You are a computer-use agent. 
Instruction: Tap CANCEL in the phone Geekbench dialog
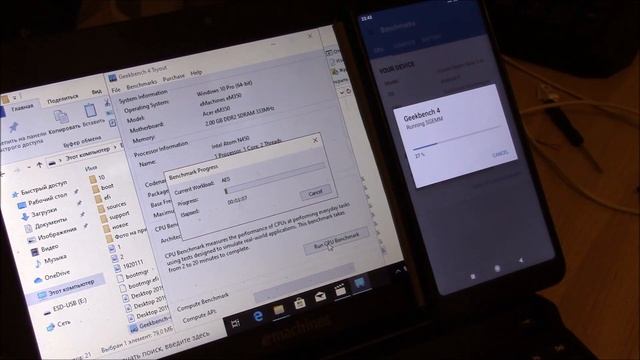(500, 153)
